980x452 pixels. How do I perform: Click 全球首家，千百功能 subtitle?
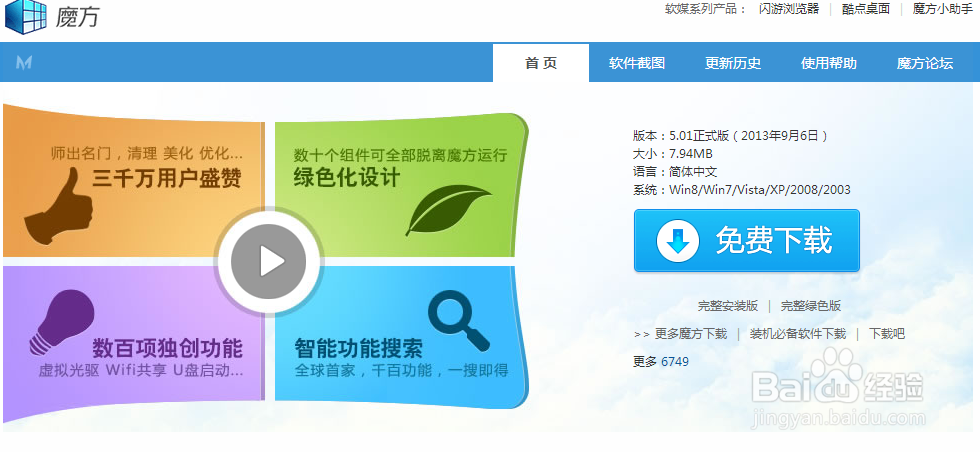401,370
